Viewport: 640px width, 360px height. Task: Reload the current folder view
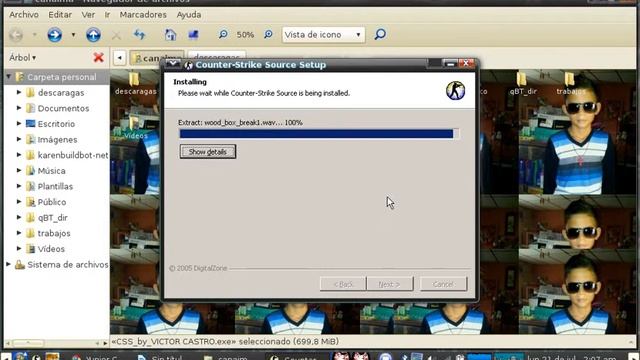(x=140, y=35)
